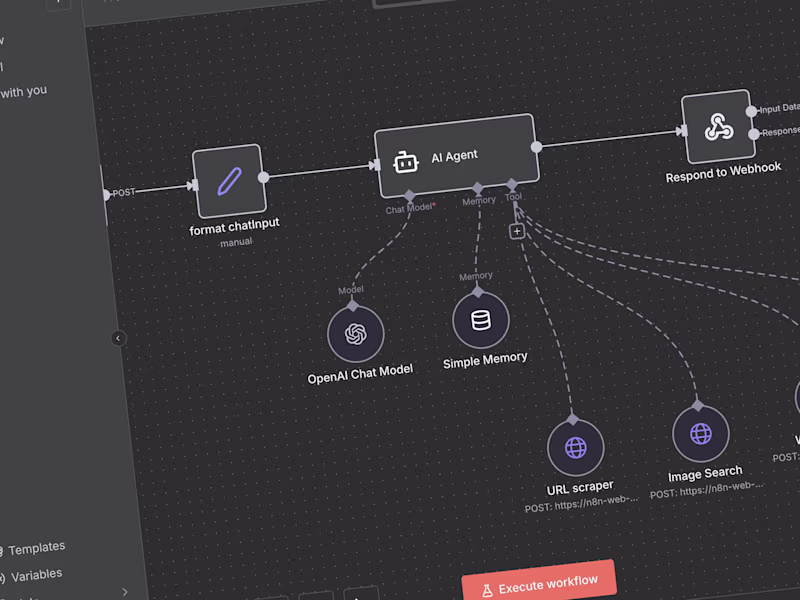Click the Simple Memory top diamond connector
The image size is (800, 600).
click(x=478, y=291)
